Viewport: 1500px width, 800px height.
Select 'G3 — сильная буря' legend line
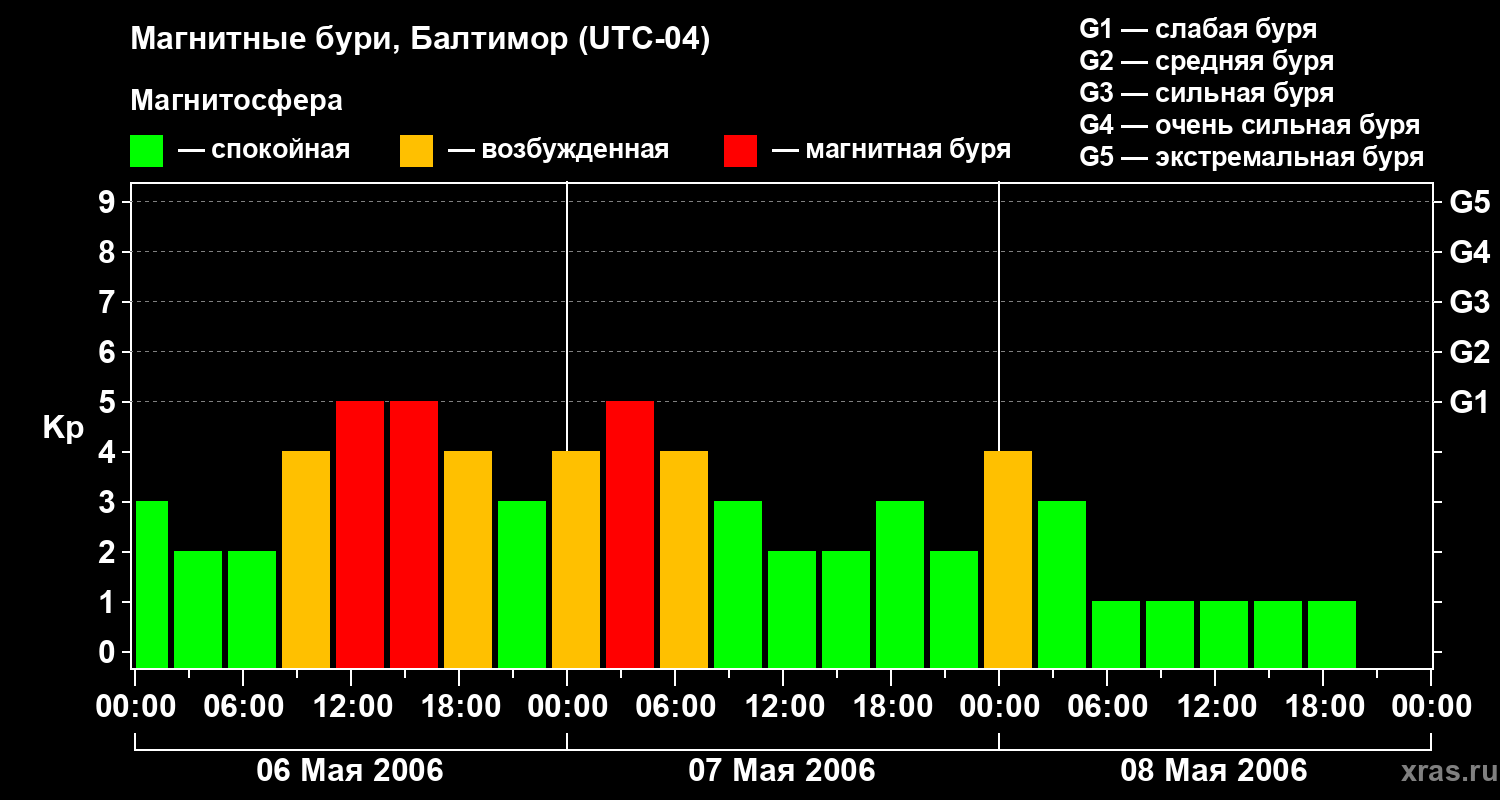[1206, 93]
